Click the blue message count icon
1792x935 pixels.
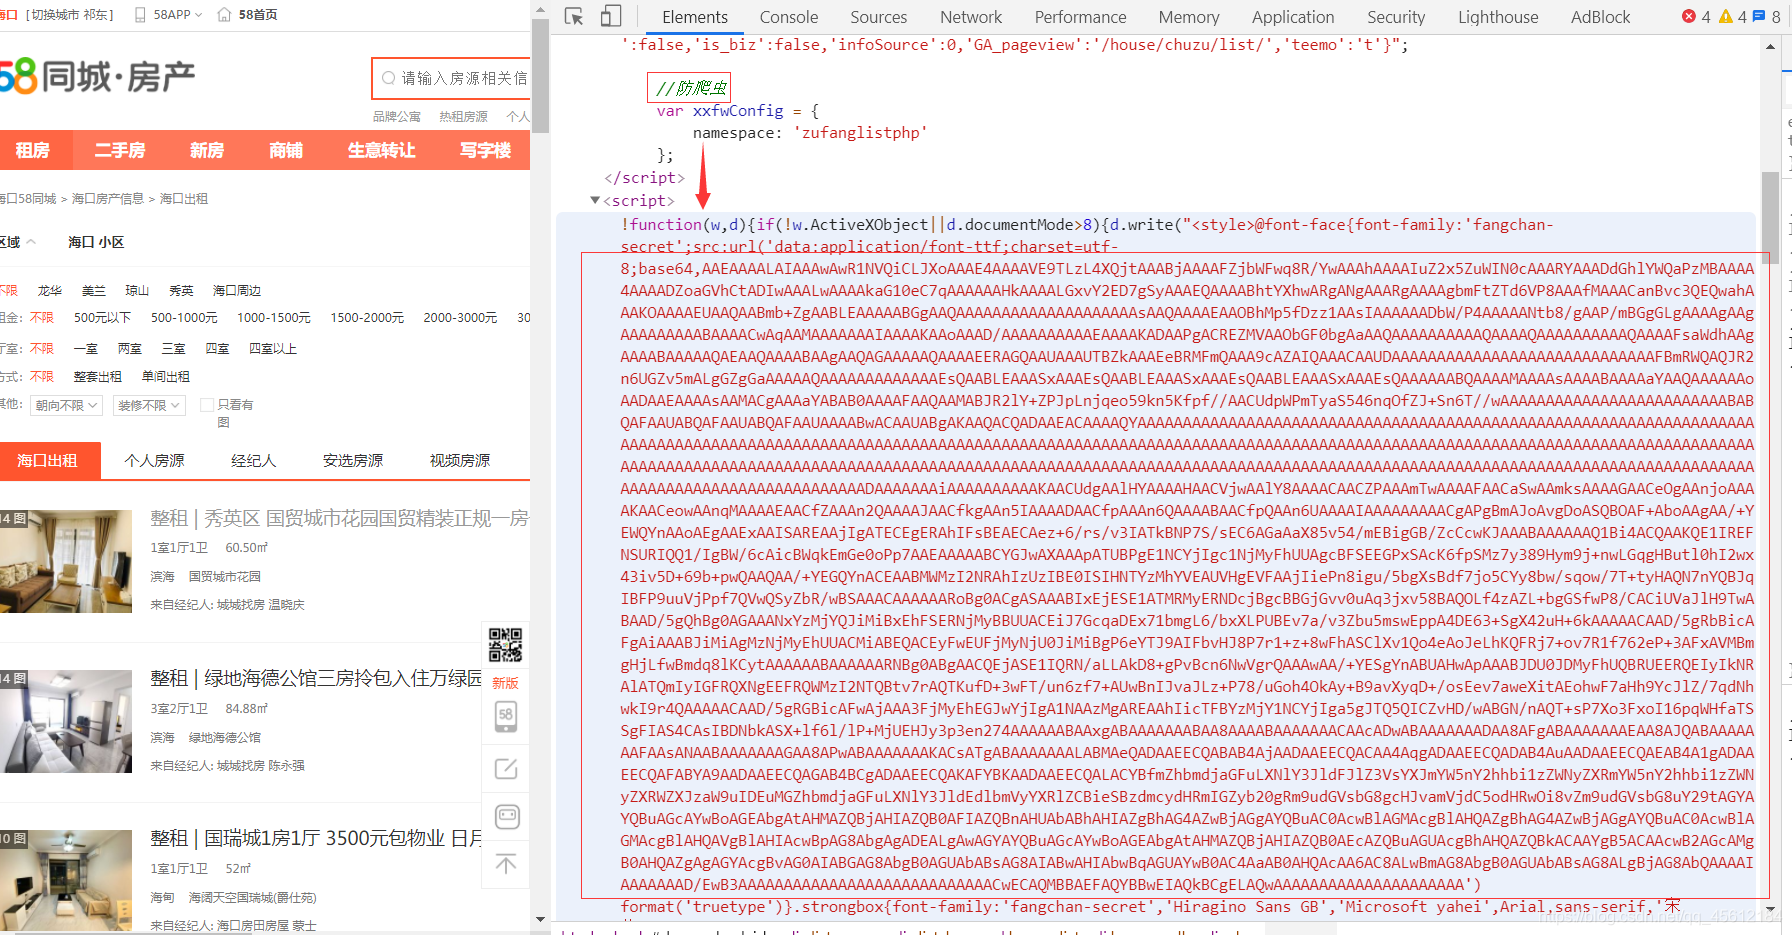[1759, 16]
